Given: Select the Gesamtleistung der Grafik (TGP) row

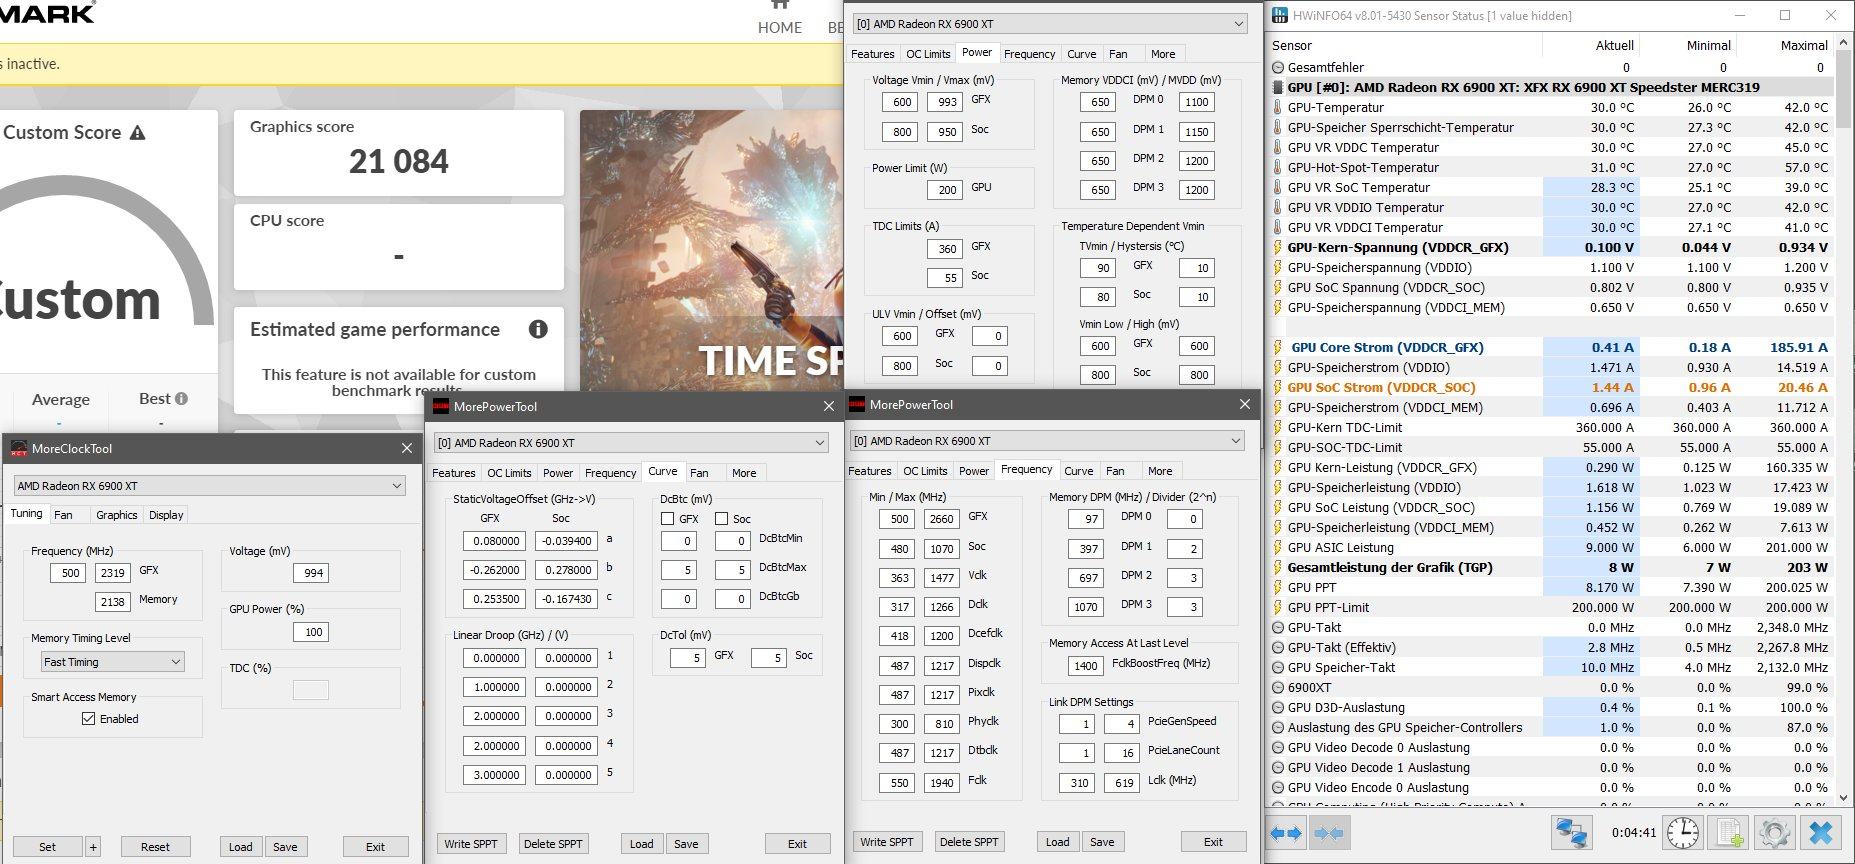Looking at the screenshot, I should coord(1550,567).
